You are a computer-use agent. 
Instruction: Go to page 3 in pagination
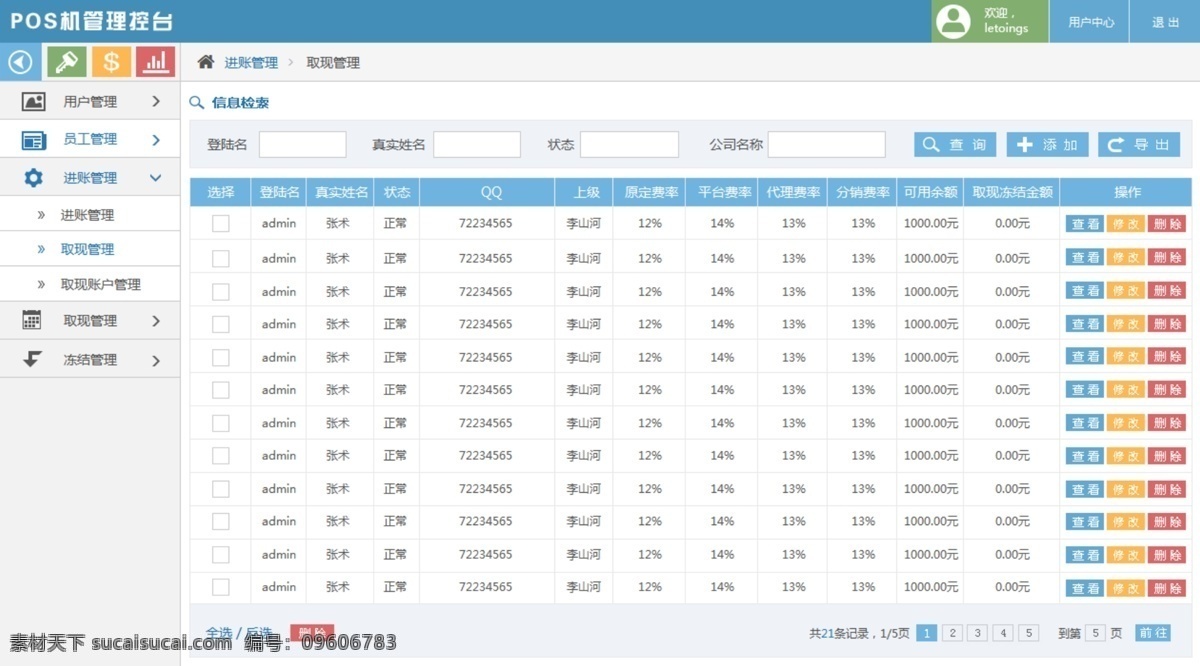pyautogui.click(x=977, y=633)
